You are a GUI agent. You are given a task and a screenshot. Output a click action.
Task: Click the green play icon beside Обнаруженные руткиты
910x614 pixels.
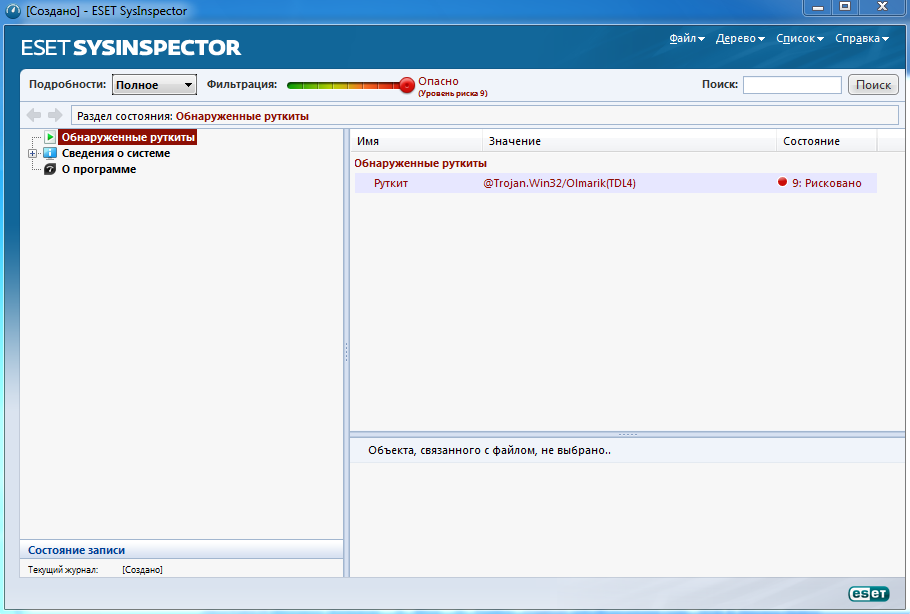click(x=50, y=137)
